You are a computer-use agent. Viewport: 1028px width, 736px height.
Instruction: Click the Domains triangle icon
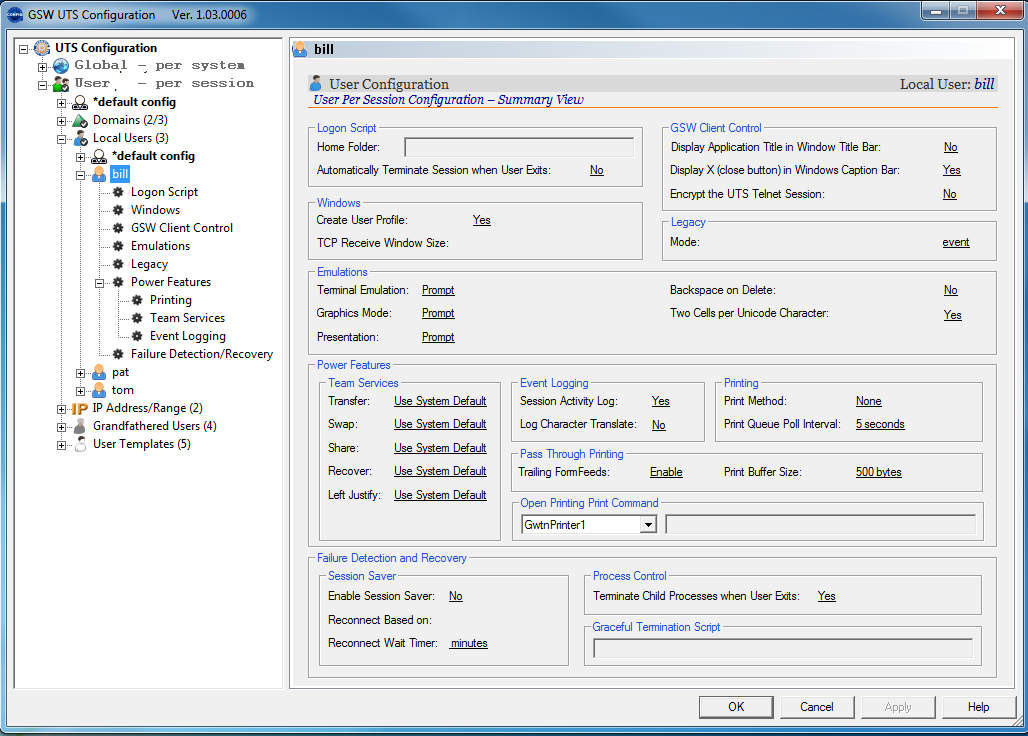[x=80, y=120]
